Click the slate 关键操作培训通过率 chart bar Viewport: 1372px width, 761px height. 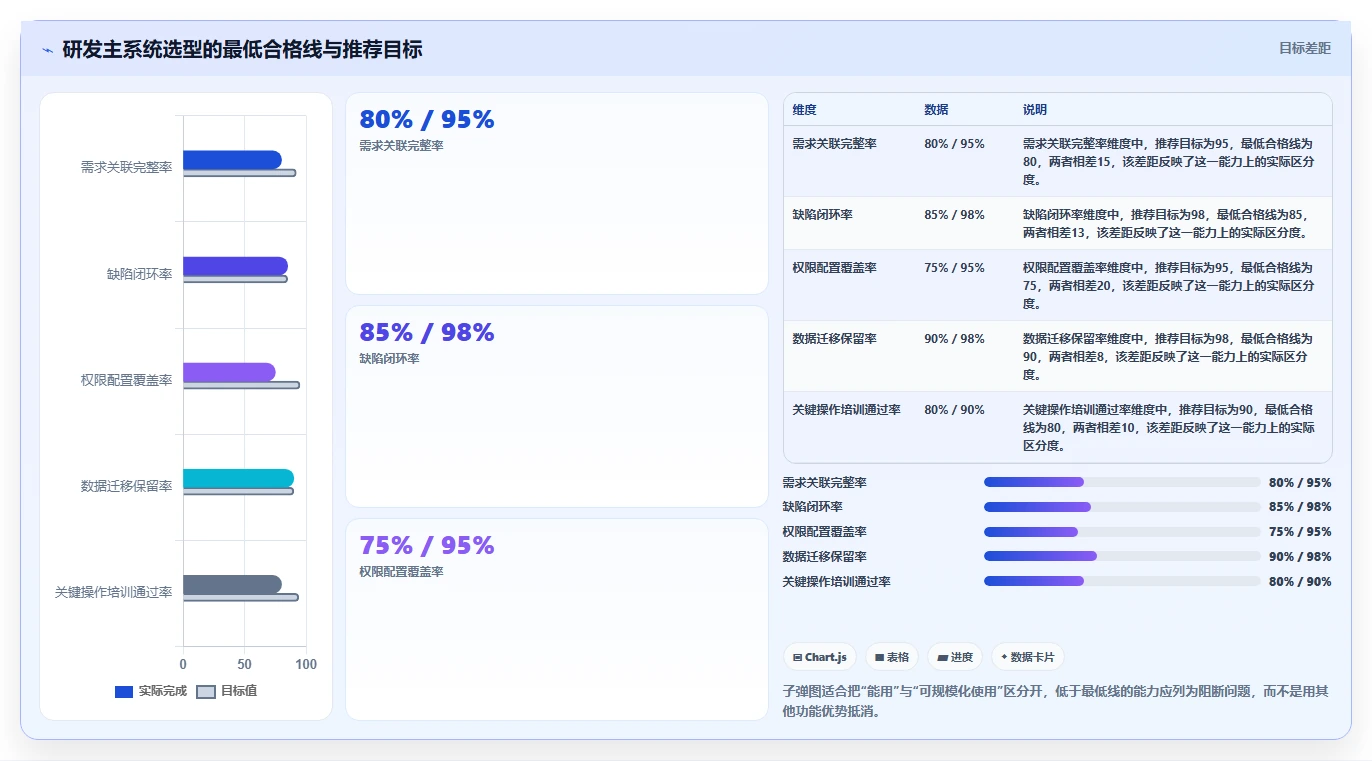[232, 585]
